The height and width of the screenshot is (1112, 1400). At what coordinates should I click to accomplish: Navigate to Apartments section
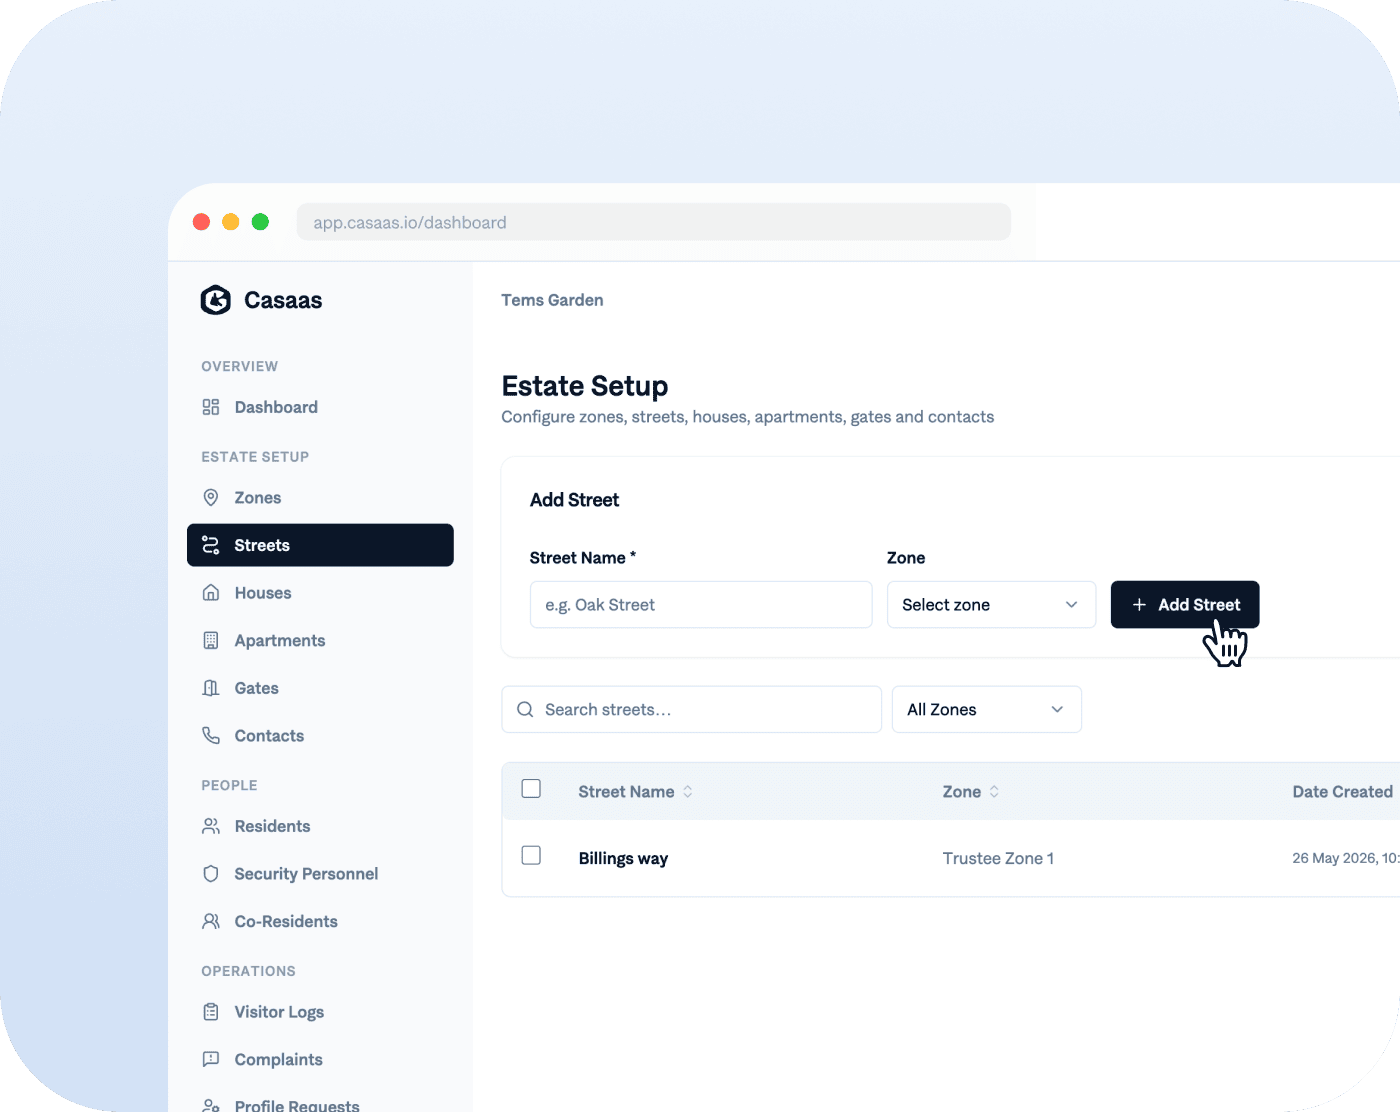point(320,641)
